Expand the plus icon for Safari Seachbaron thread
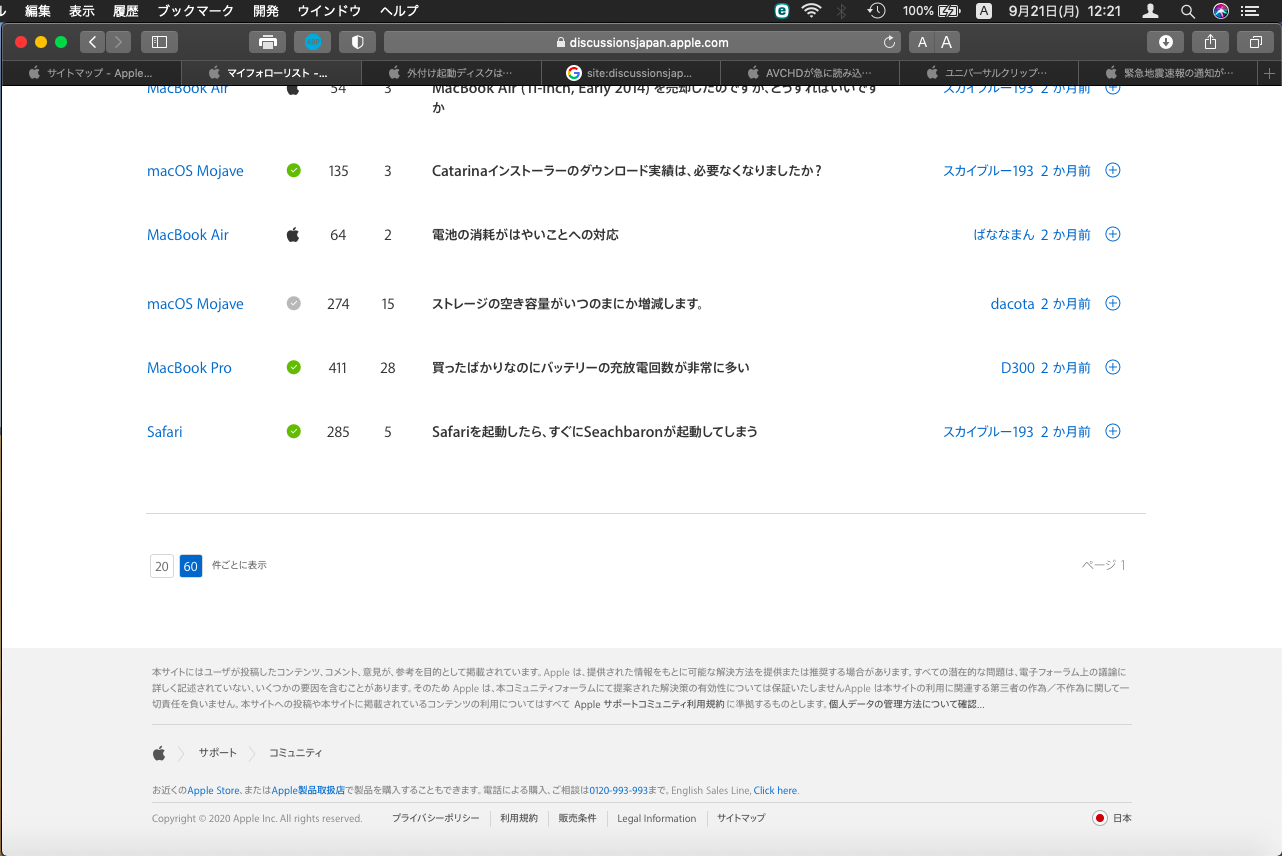This screenshot has height=856, width=1282. (1112, 432)
